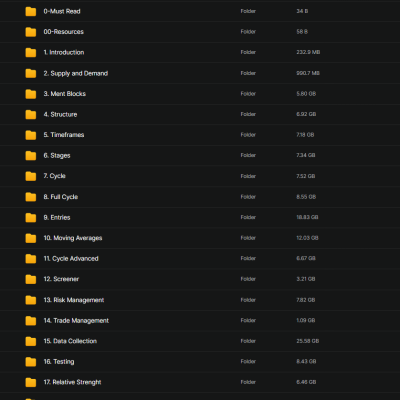Select the name '2. Supply and Demand'
Viewport: 400px width, 400px height.
[76, 73]
